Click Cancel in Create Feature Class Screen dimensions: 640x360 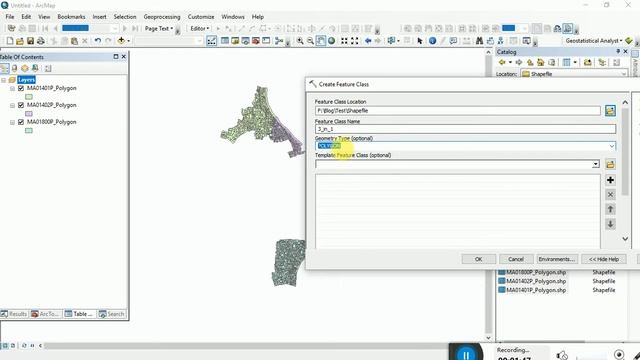[516, 259]
